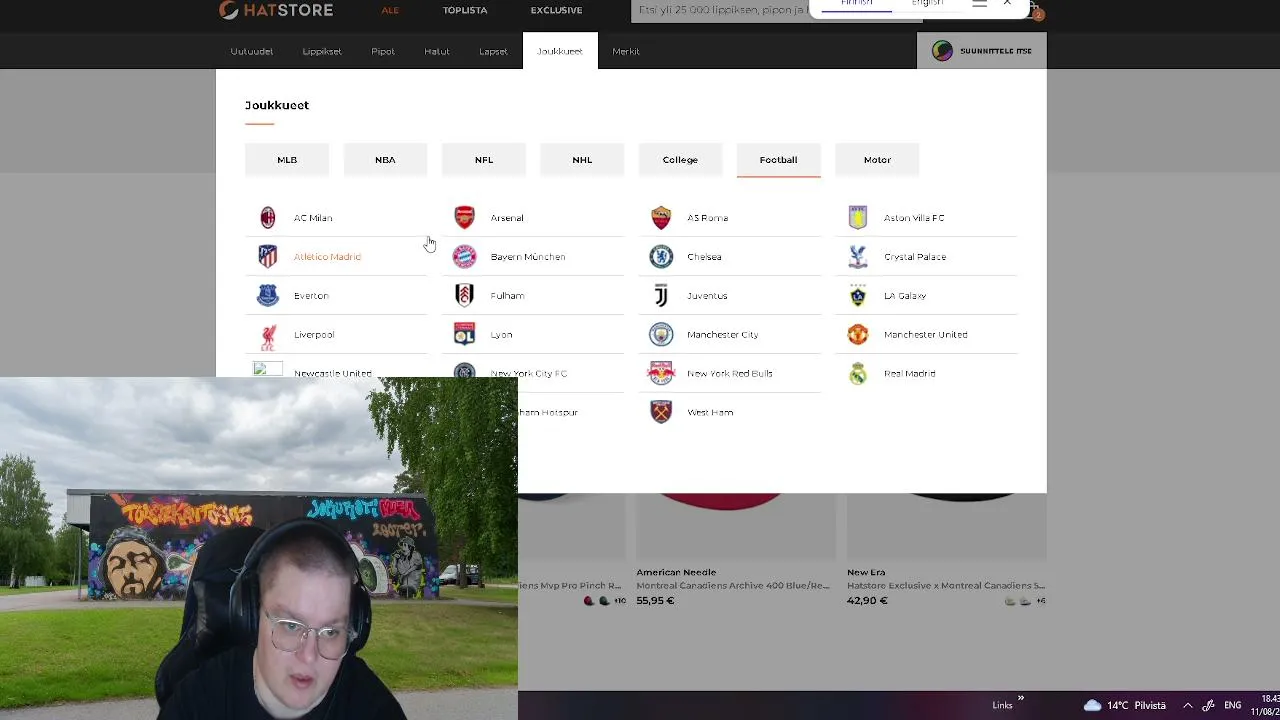This screenshot has height=720, width=1280.
Task: Pick the Manchester United crest
Action: click(x=858, y=335)
